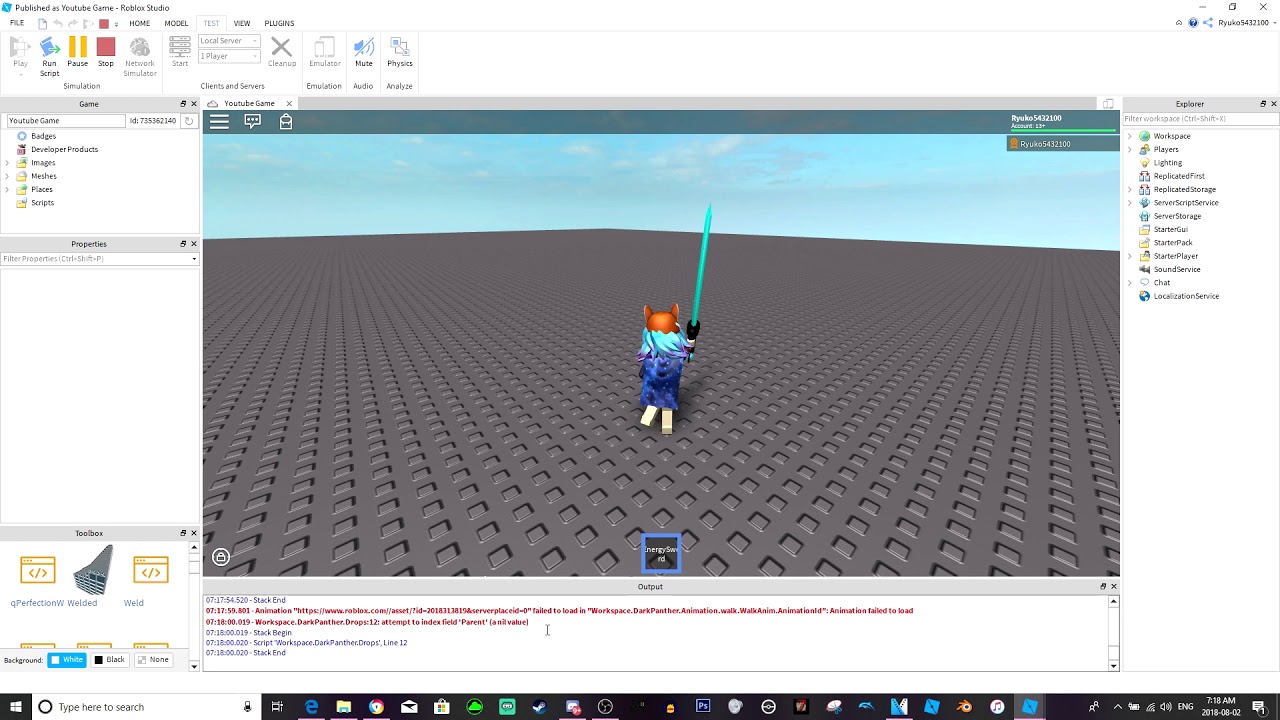1280x720 pixels.
Task: Set toolbox background to White
Action: [67, 660]
